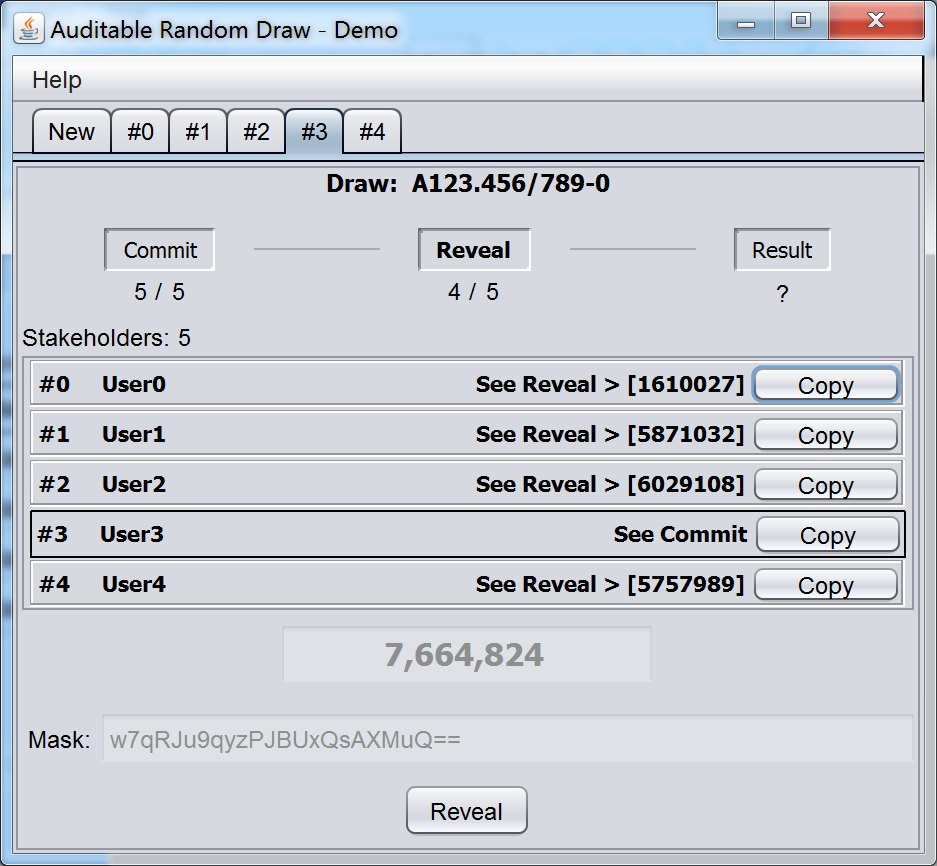The height and width of the screenshot is (866, 937).
Task: Click the ? result status
Action: coord(782,293)
